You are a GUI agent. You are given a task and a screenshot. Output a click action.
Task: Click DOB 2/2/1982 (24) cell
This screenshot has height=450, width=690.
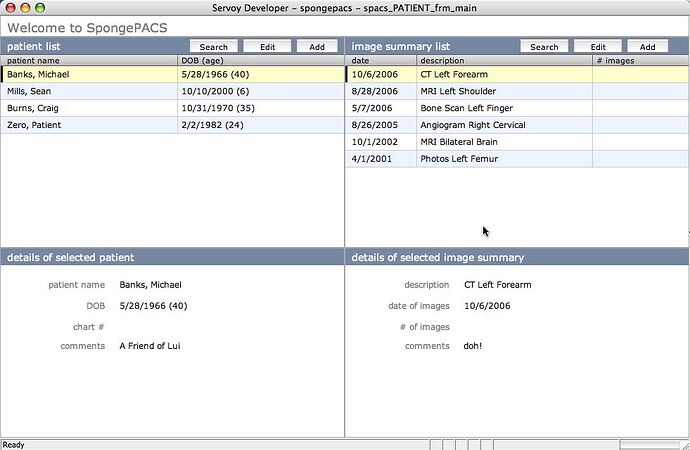click(x=261, y=125)
